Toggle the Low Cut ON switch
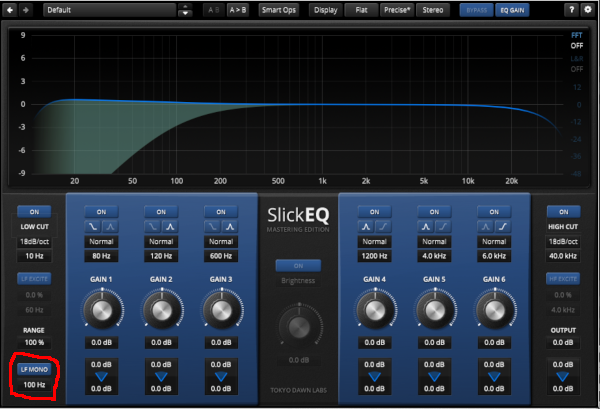The height and width of the screenshot is (409, 600). [x=34, y=211]
